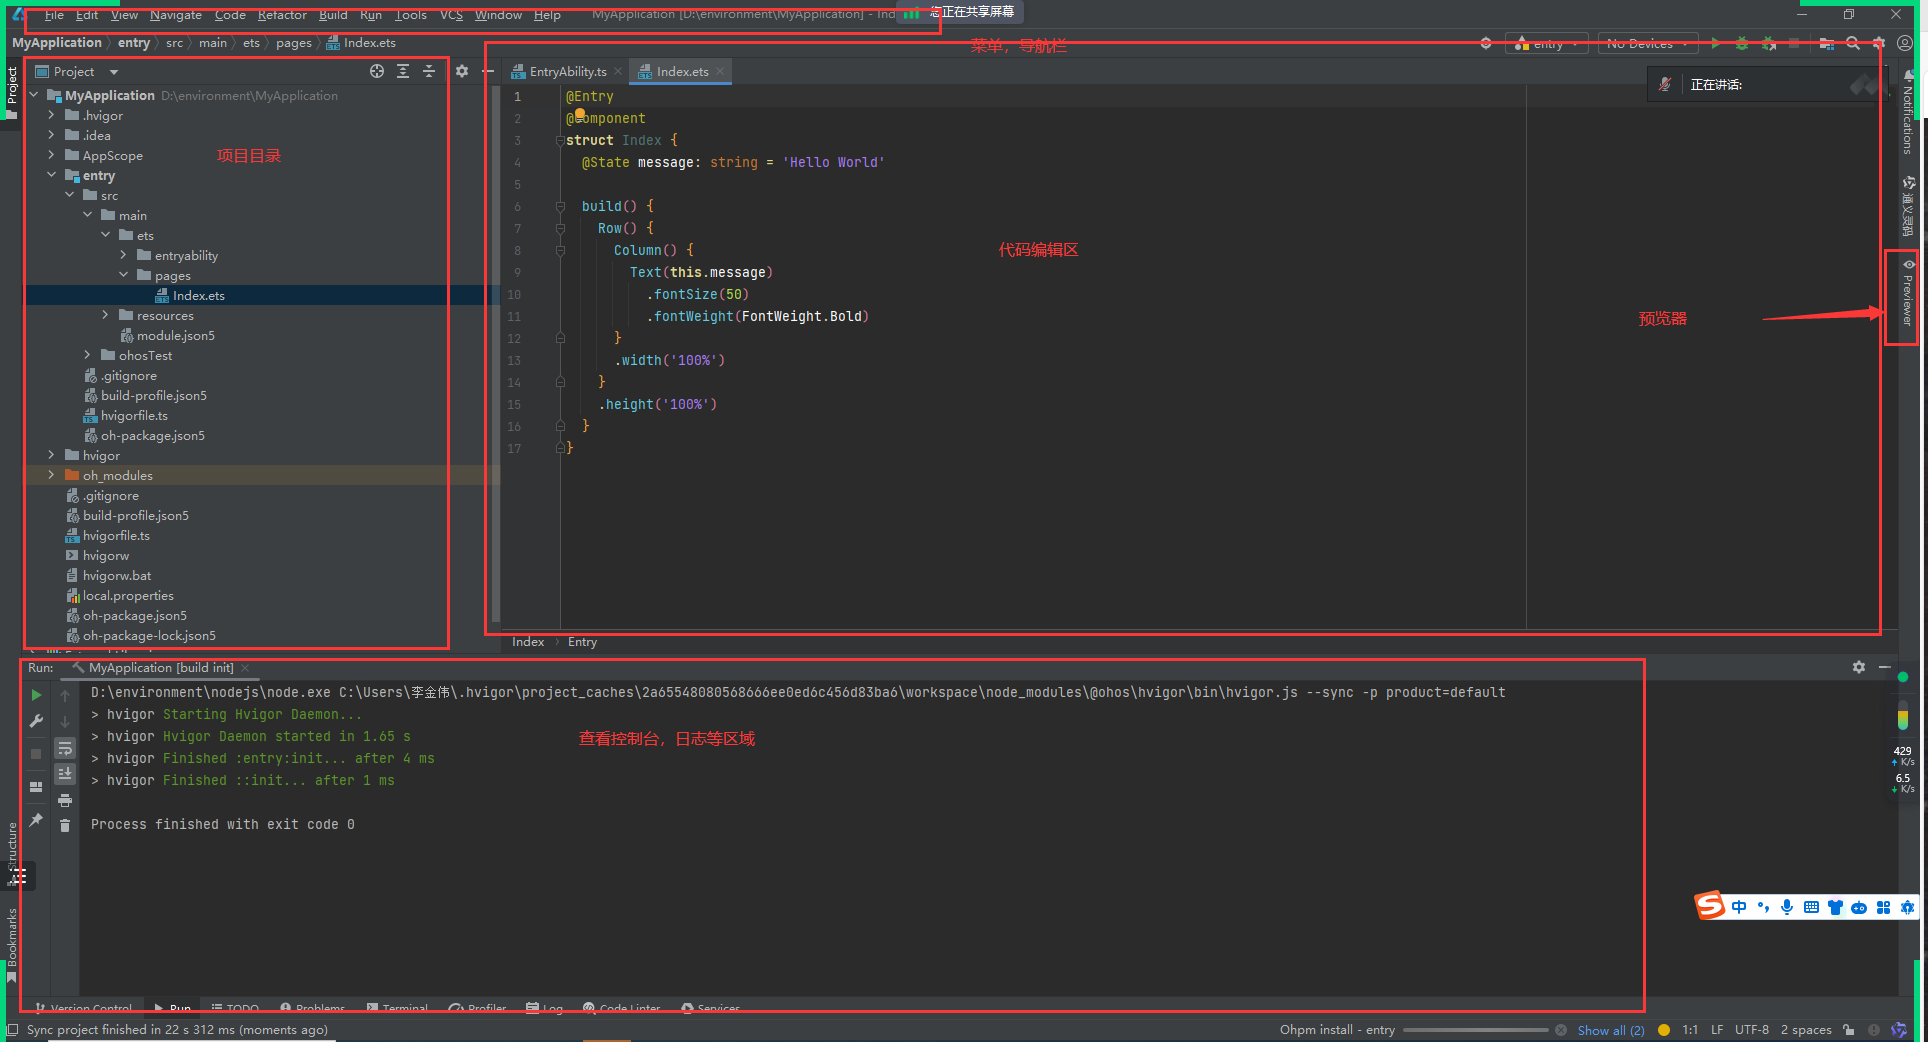
Task: Start debugging the entry module
Action: 1742,43
